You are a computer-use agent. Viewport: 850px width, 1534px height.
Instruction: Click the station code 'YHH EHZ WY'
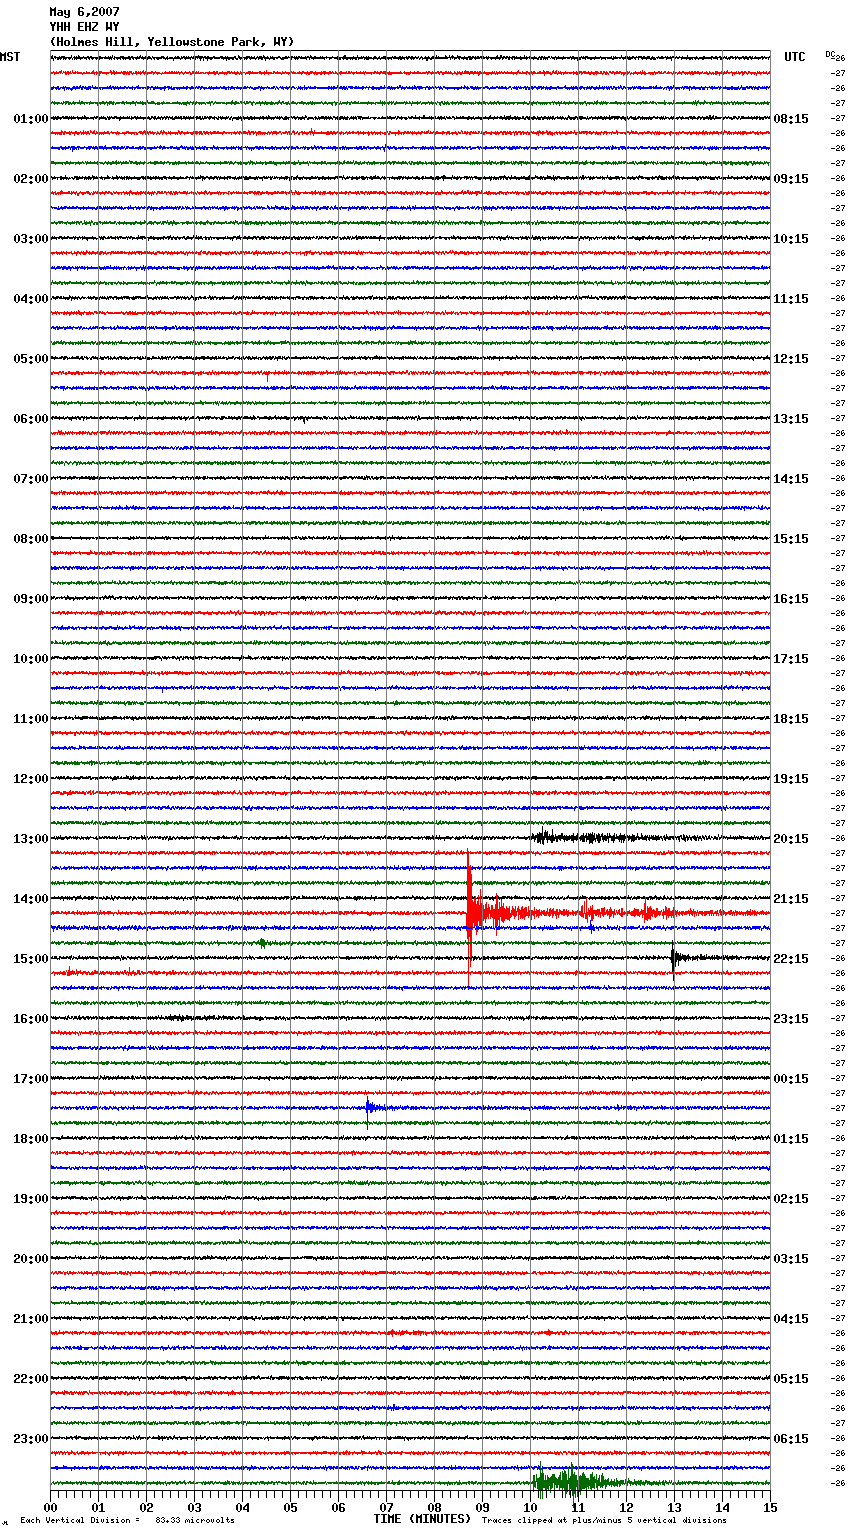tap(84, 27)
